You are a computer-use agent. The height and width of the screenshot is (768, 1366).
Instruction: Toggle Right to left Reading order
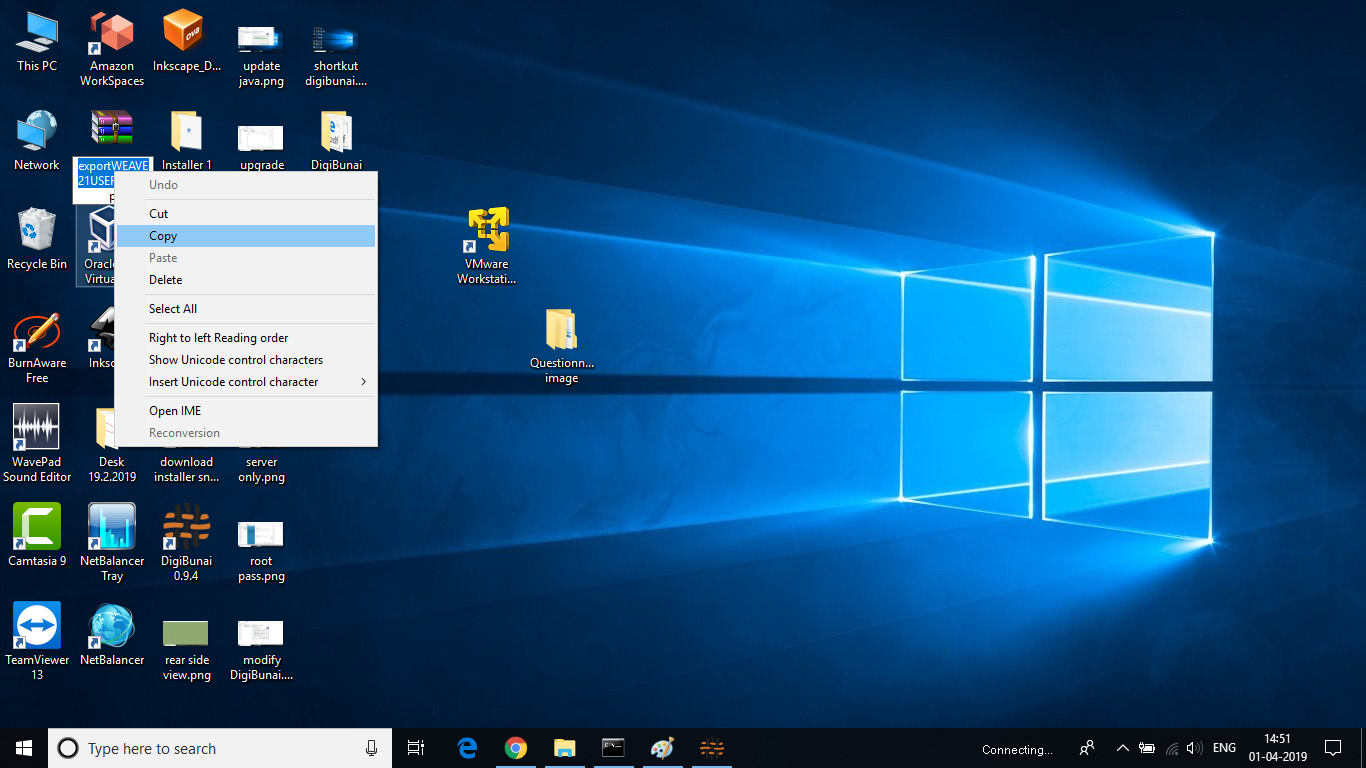click(x=219, y=338)
